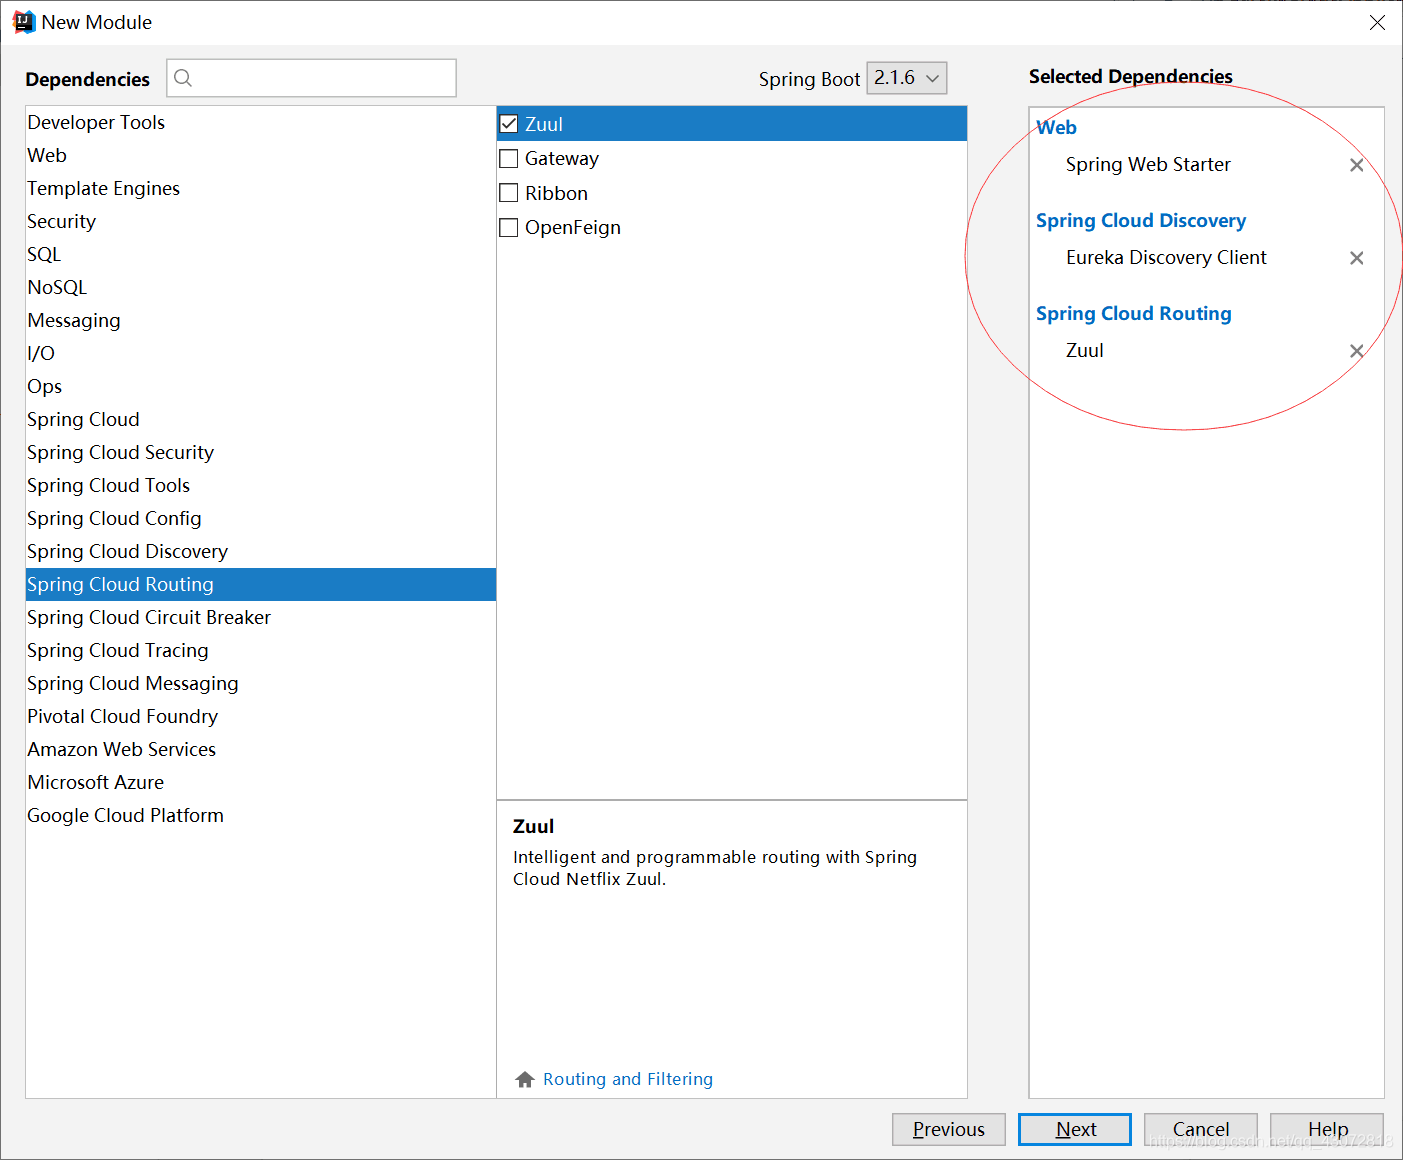Focus the dependencies search field

click(x=311, y=78)
